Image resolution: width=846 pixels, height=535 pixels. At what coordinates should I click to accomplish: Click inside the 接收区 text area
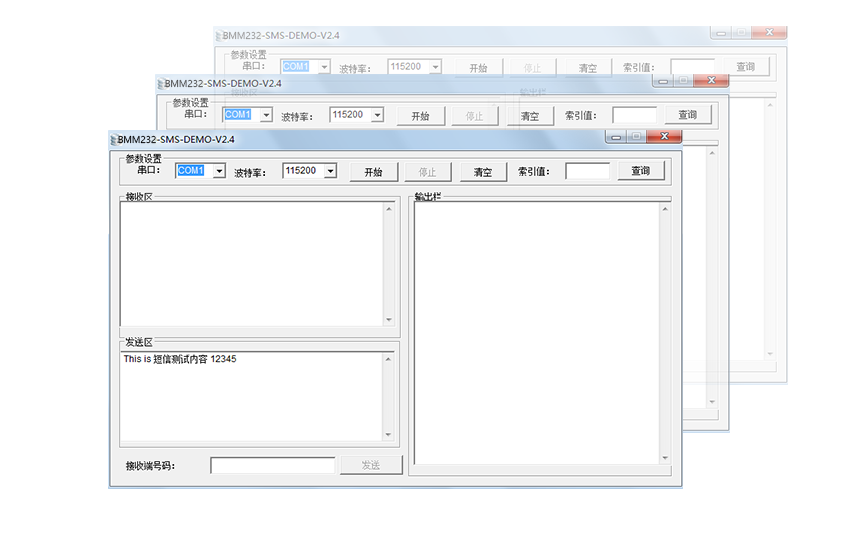[x=251, y=264]
